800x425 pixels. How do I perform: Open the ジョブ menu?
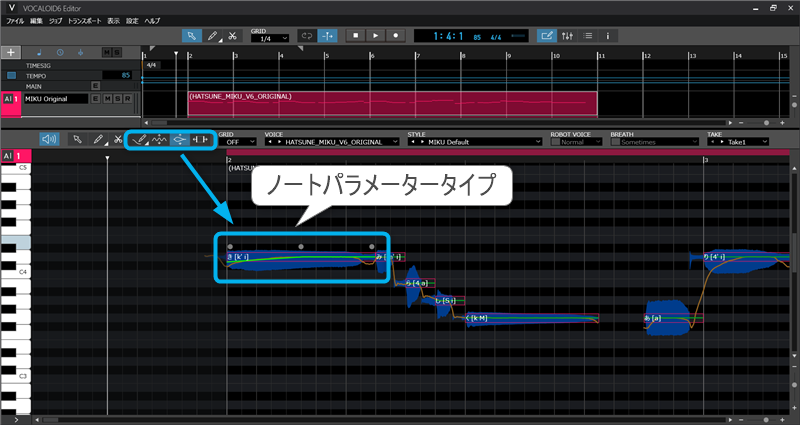pos(55,21)
